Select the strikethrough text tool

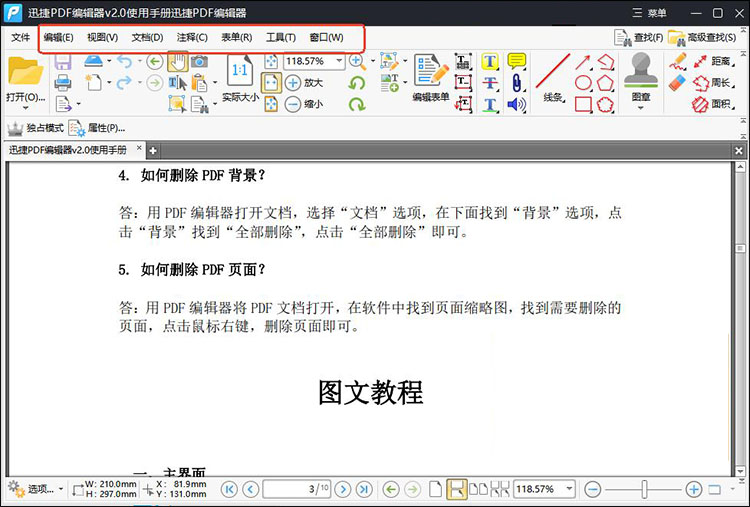tap(490, 83)
